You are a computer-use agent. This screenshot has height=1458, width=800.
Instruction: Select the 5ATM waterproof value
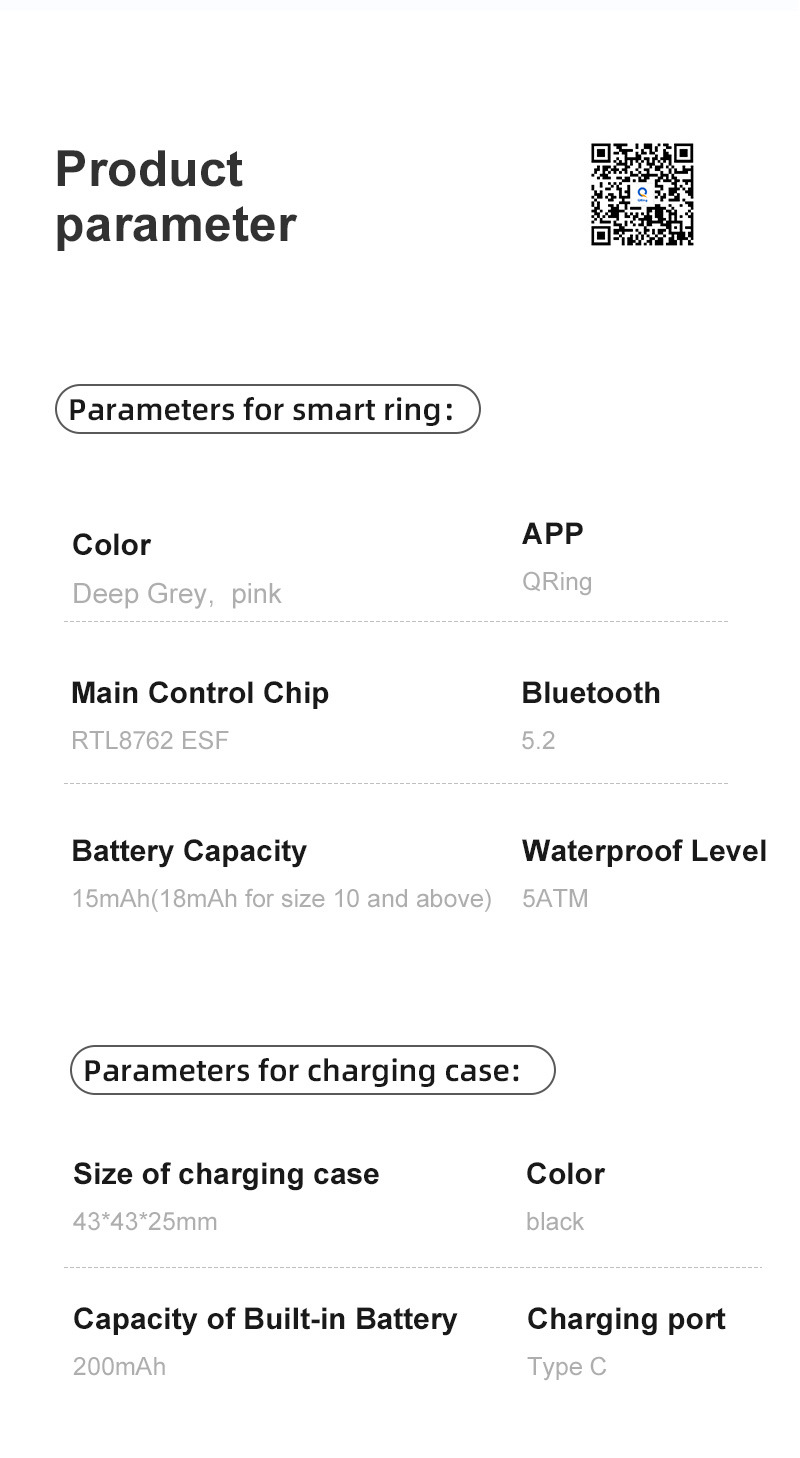[x=555, y=899]
